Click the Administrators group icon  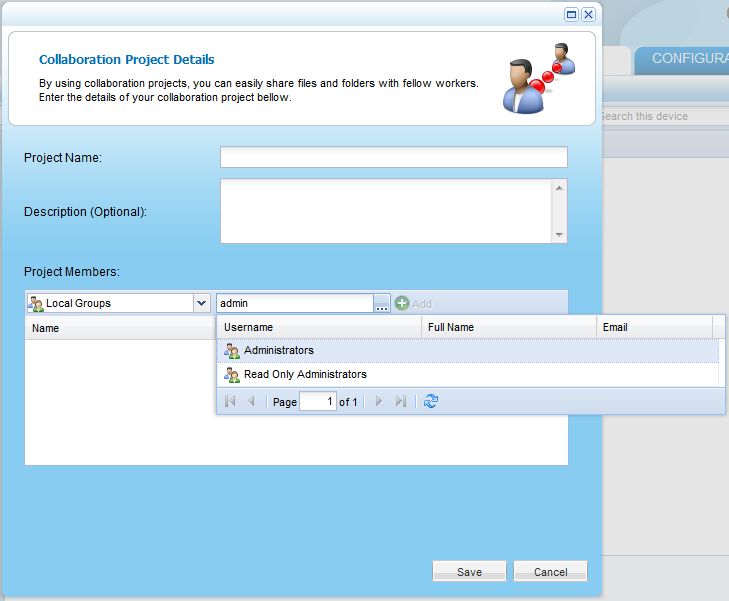tap(232, 351)
